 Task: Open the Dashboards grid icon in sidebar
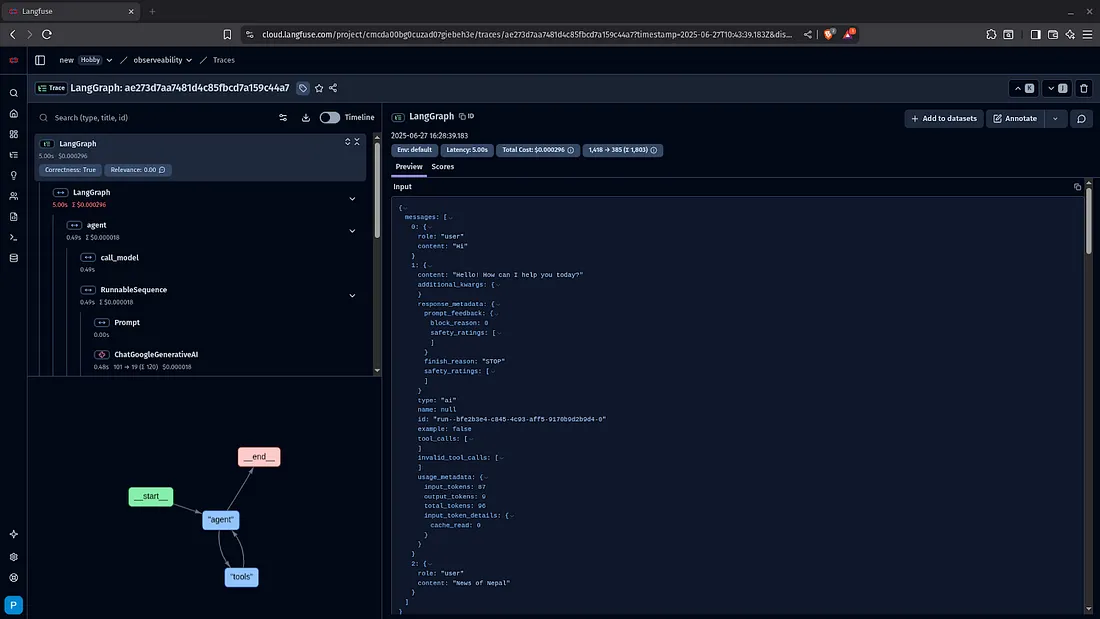(x=13, y=134)
